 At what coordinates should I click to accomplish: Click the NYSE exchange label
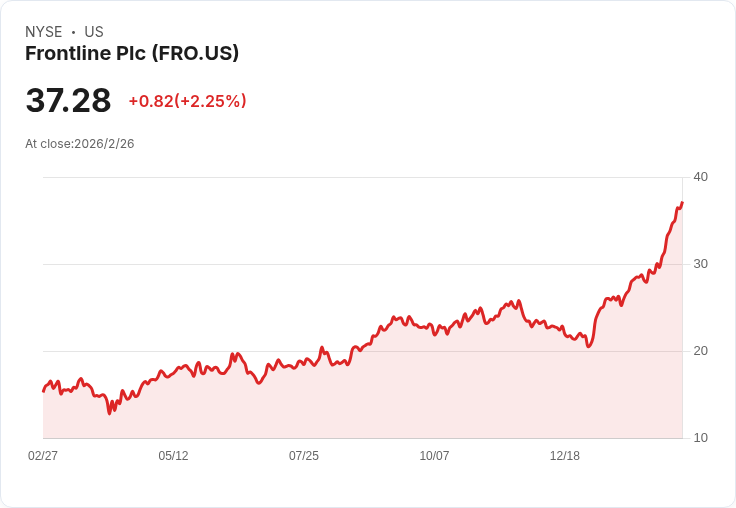tap(44, 32)
